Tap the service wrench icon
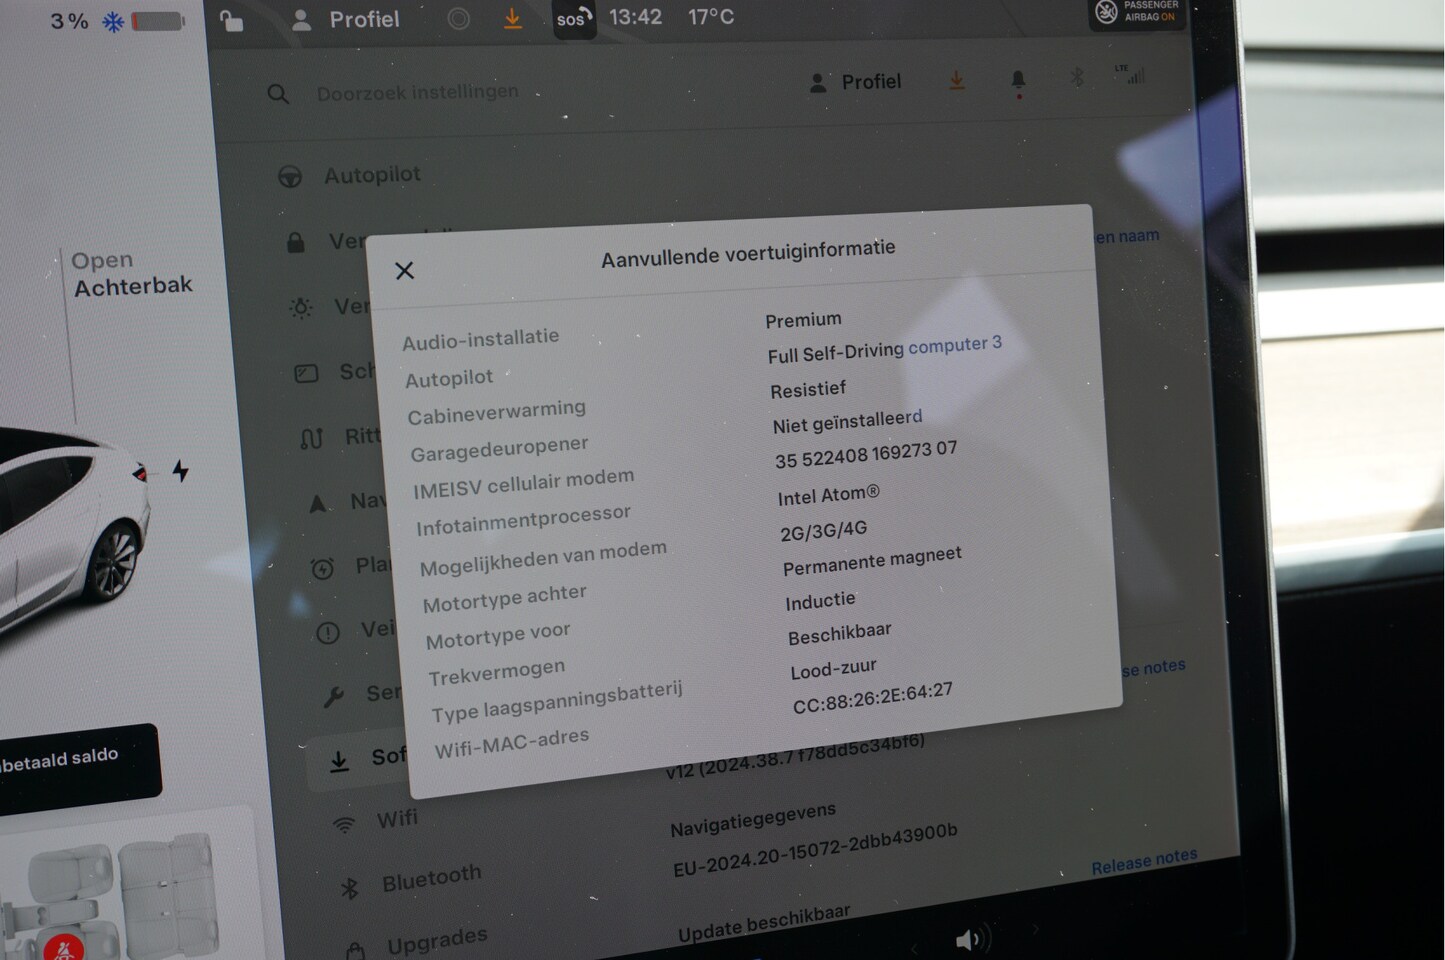Screen dimensions: 1445x960 pos(334,697)
